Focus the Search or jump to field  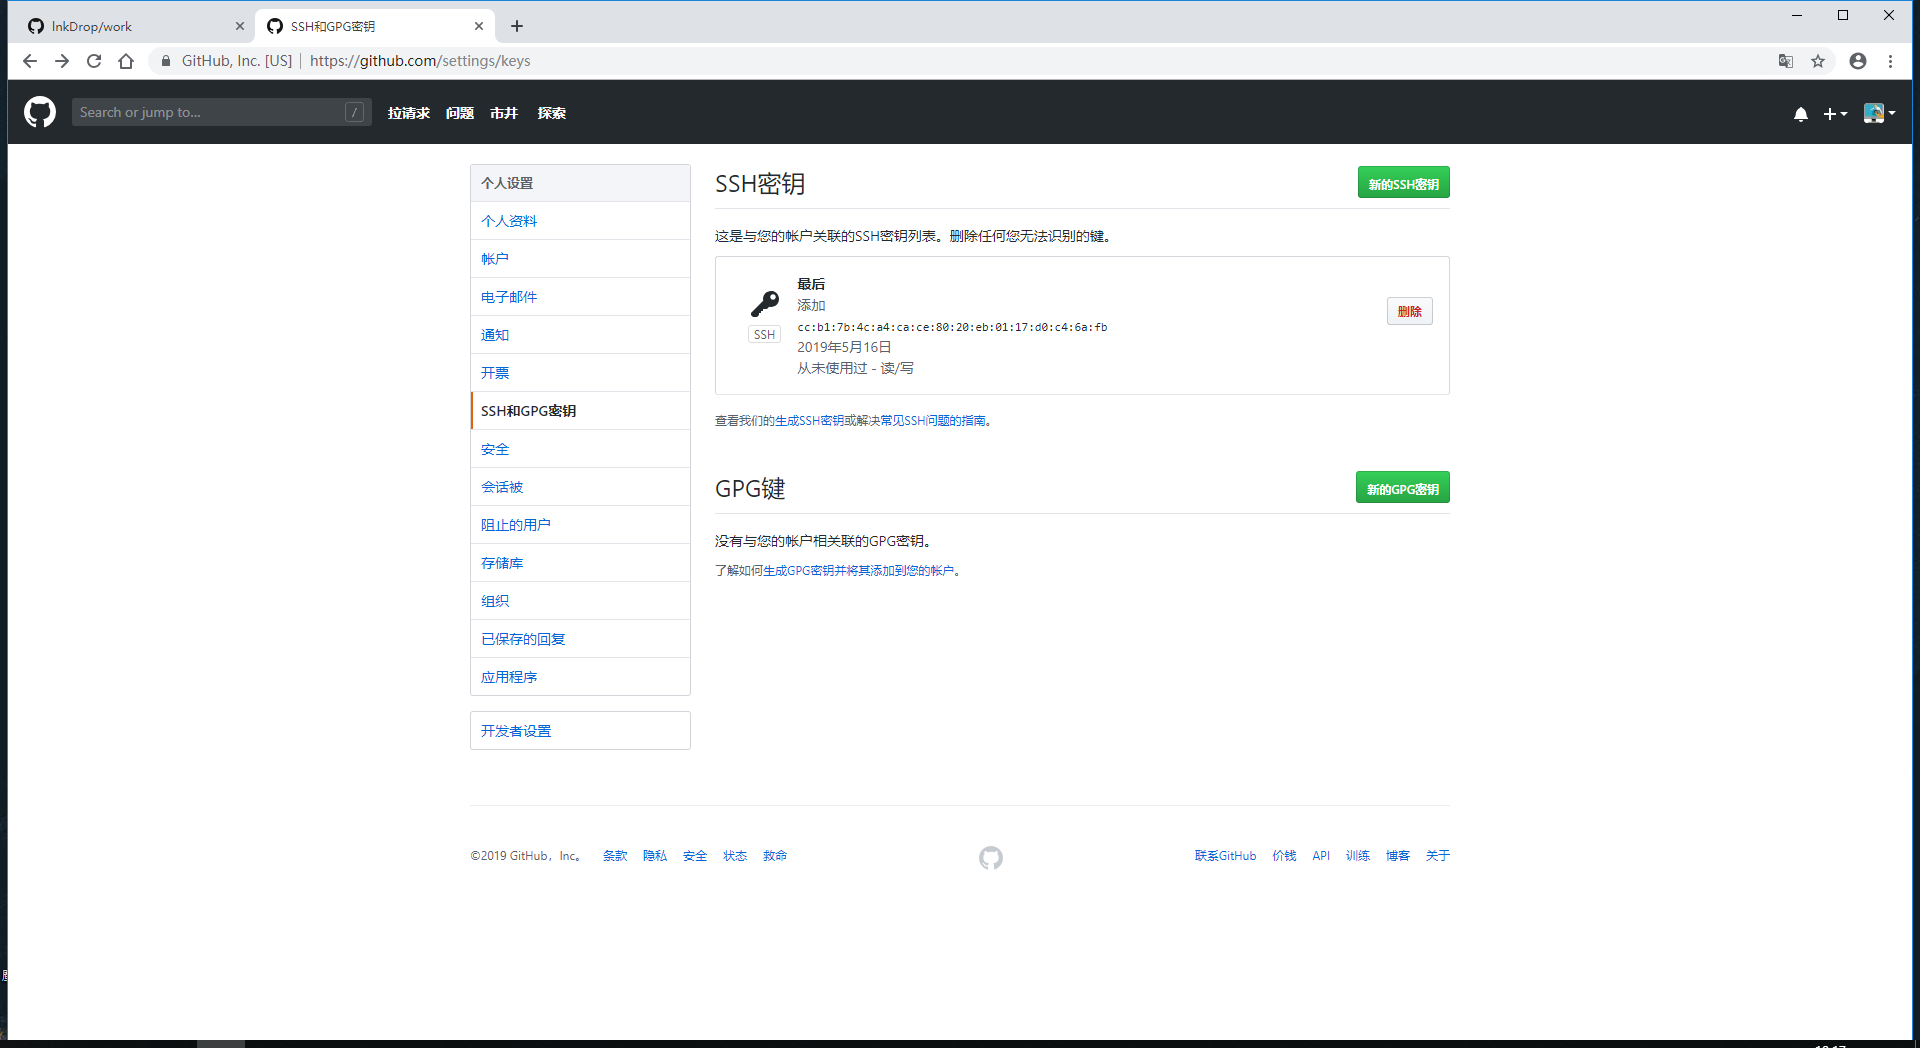pos(221,112)
